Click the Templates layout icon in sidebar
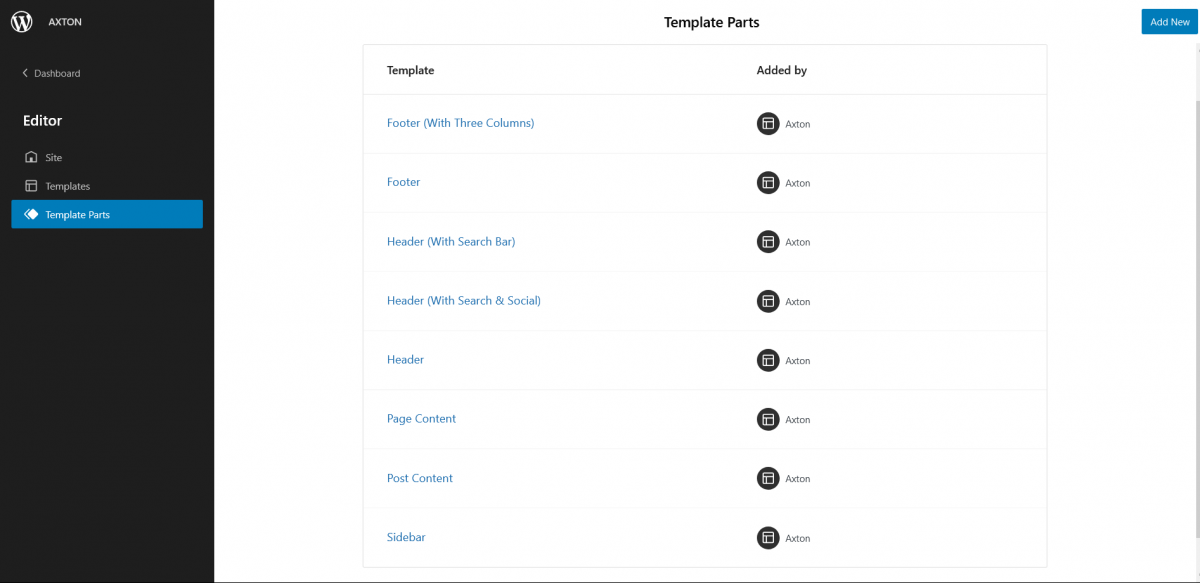This screenshot has width=1200, height=583. (x=31, y=186)
